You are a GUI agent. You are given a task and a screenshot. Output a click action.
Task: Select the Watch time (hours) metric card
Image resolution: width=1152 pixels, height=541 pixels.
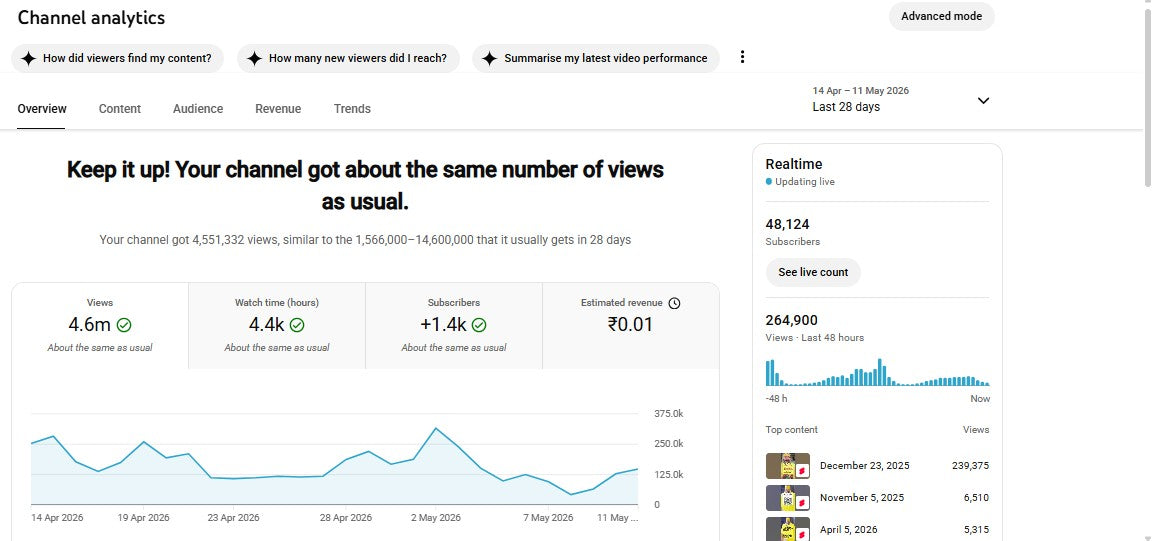[x=277, y=326]
